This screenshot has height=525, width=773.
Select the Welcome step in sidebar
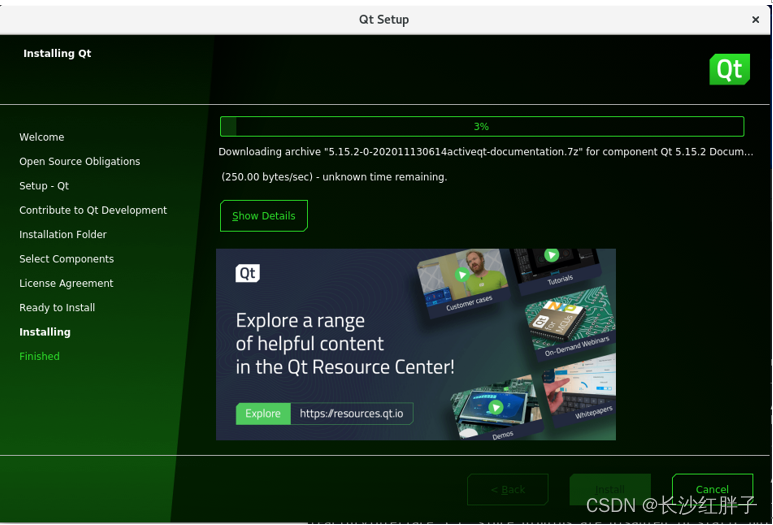coord(42,137)
